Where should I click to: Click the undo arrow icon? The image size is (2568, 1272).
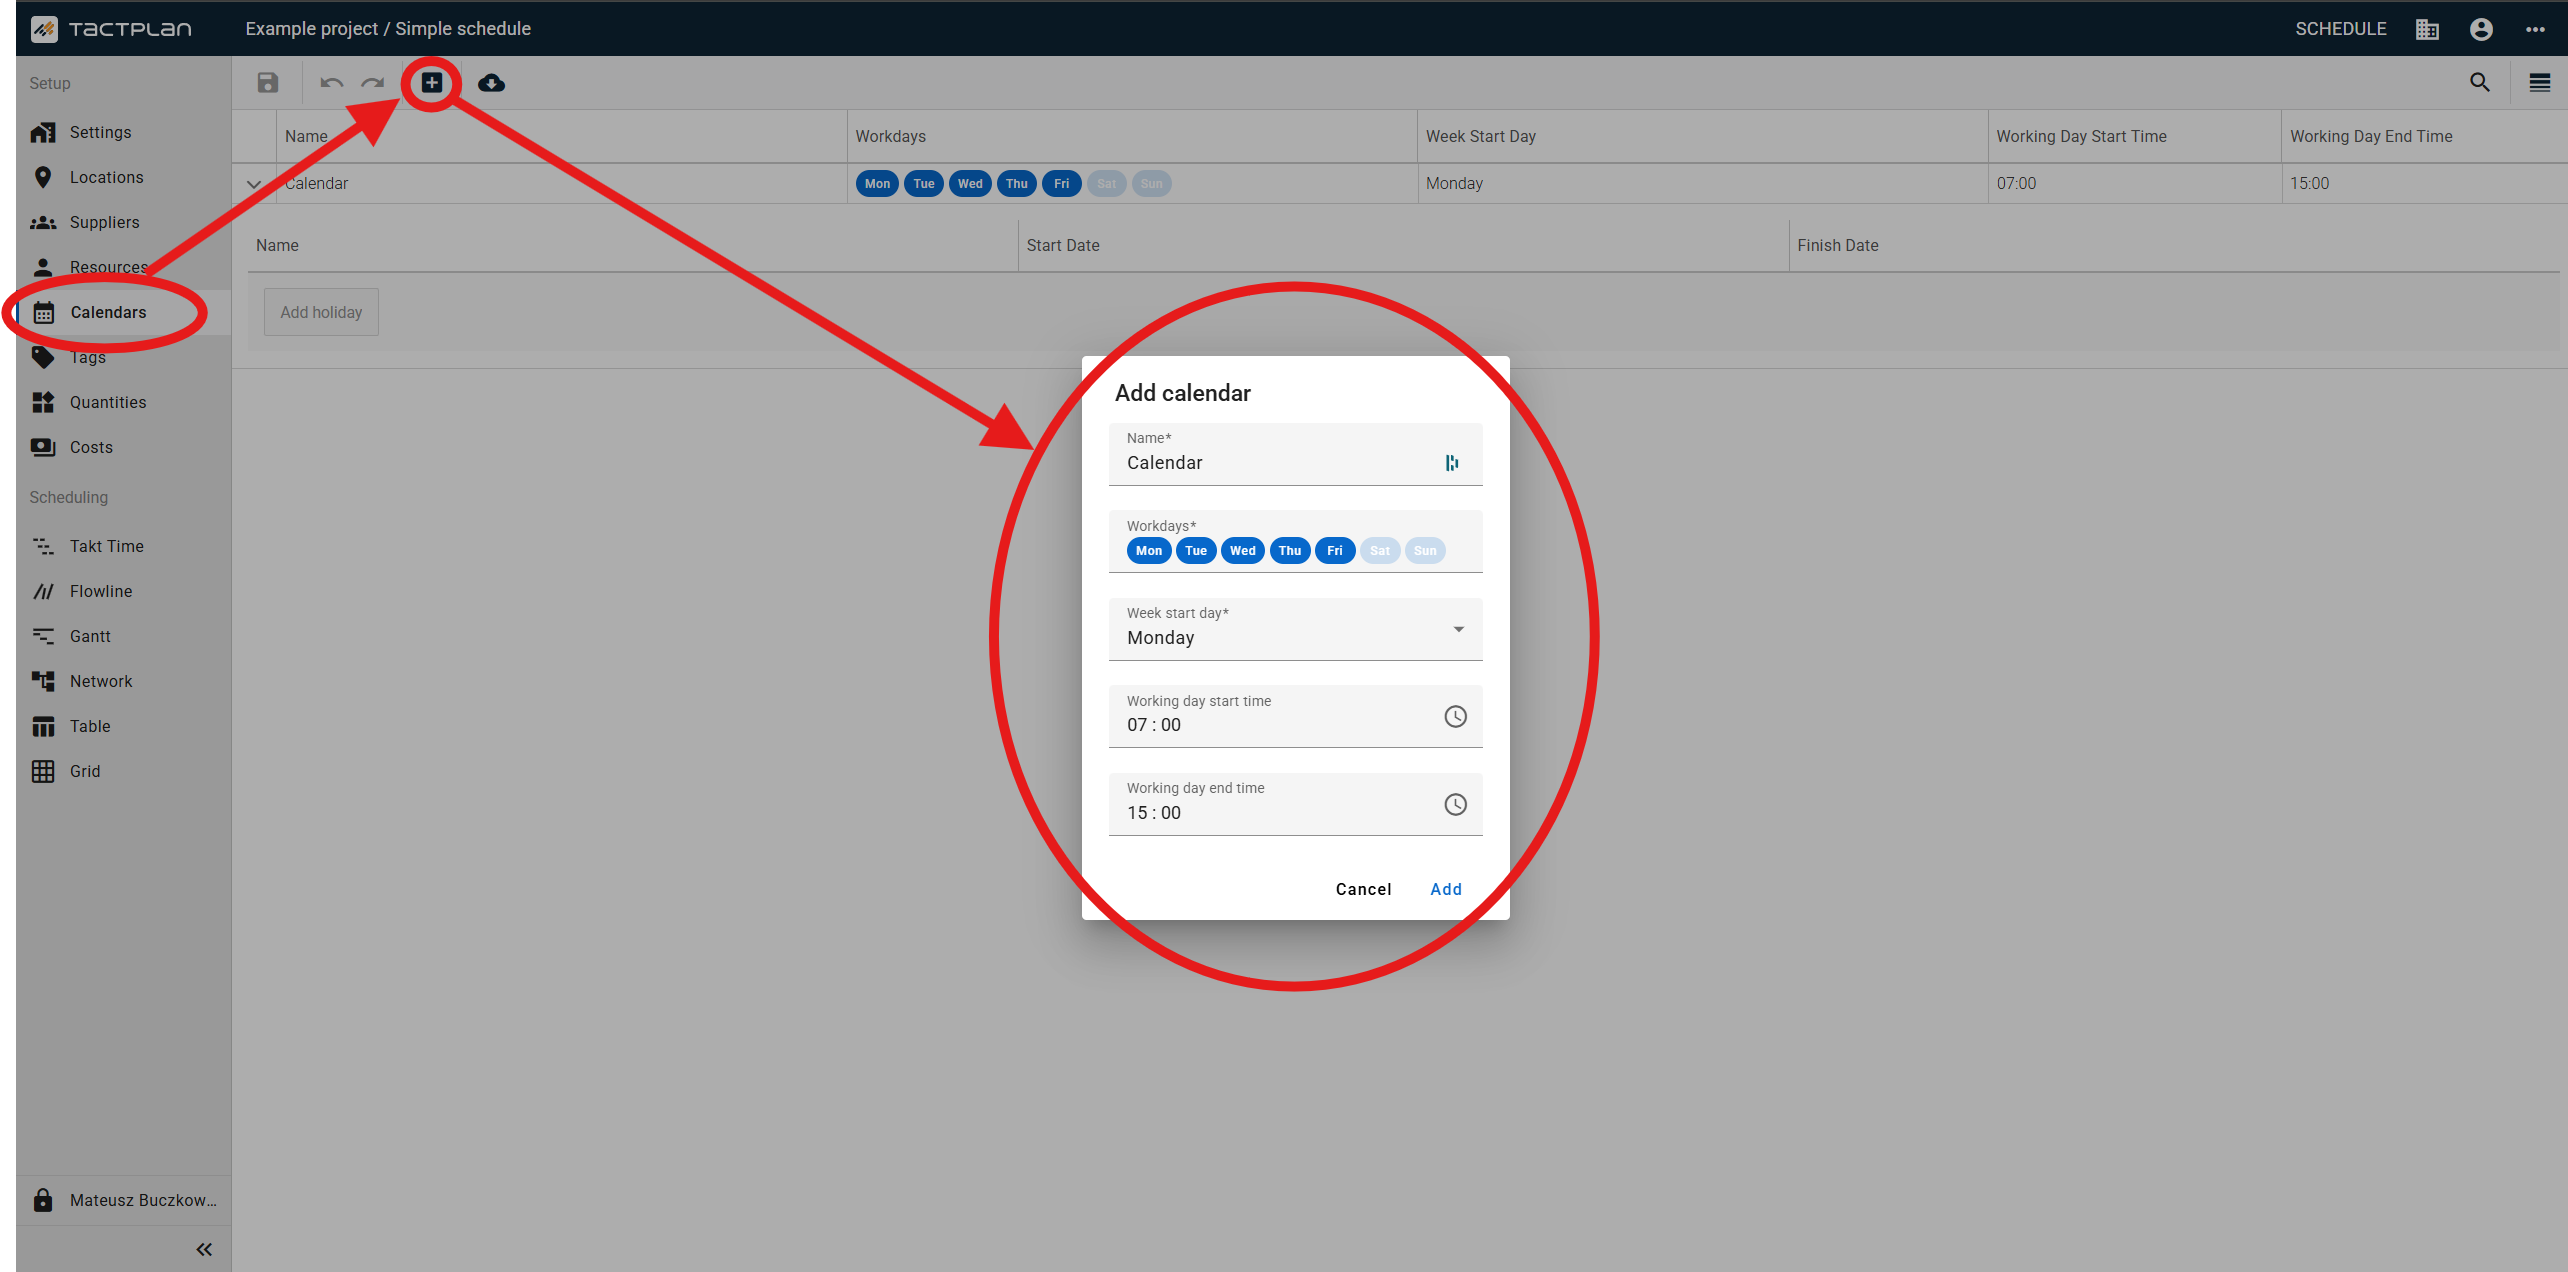point(331,83)
